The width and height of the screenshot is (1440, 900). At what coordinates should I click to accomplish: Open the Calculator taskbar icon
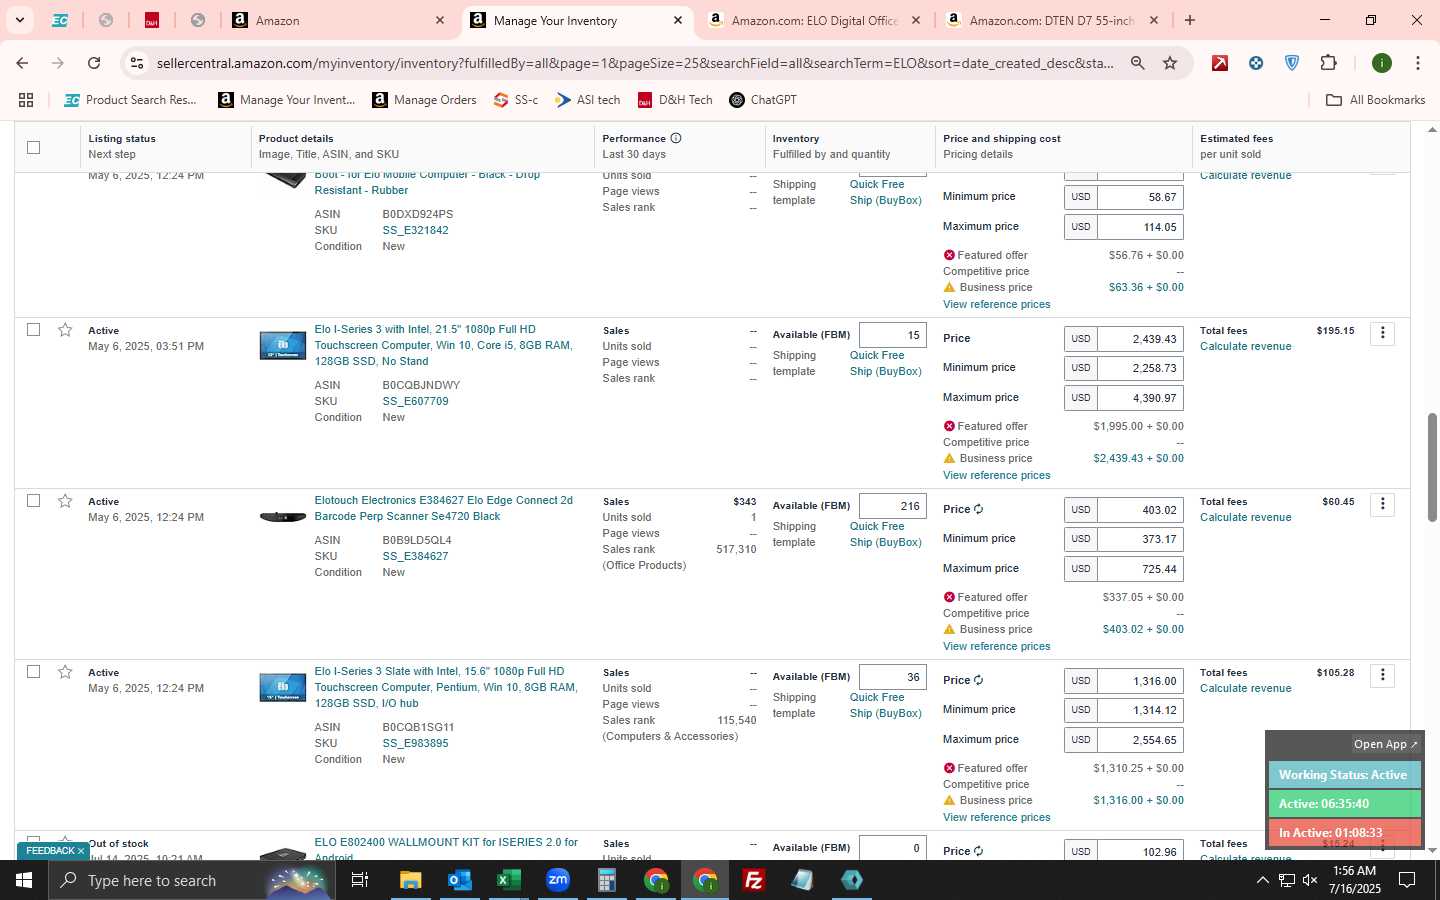click(x=606, y=880)
